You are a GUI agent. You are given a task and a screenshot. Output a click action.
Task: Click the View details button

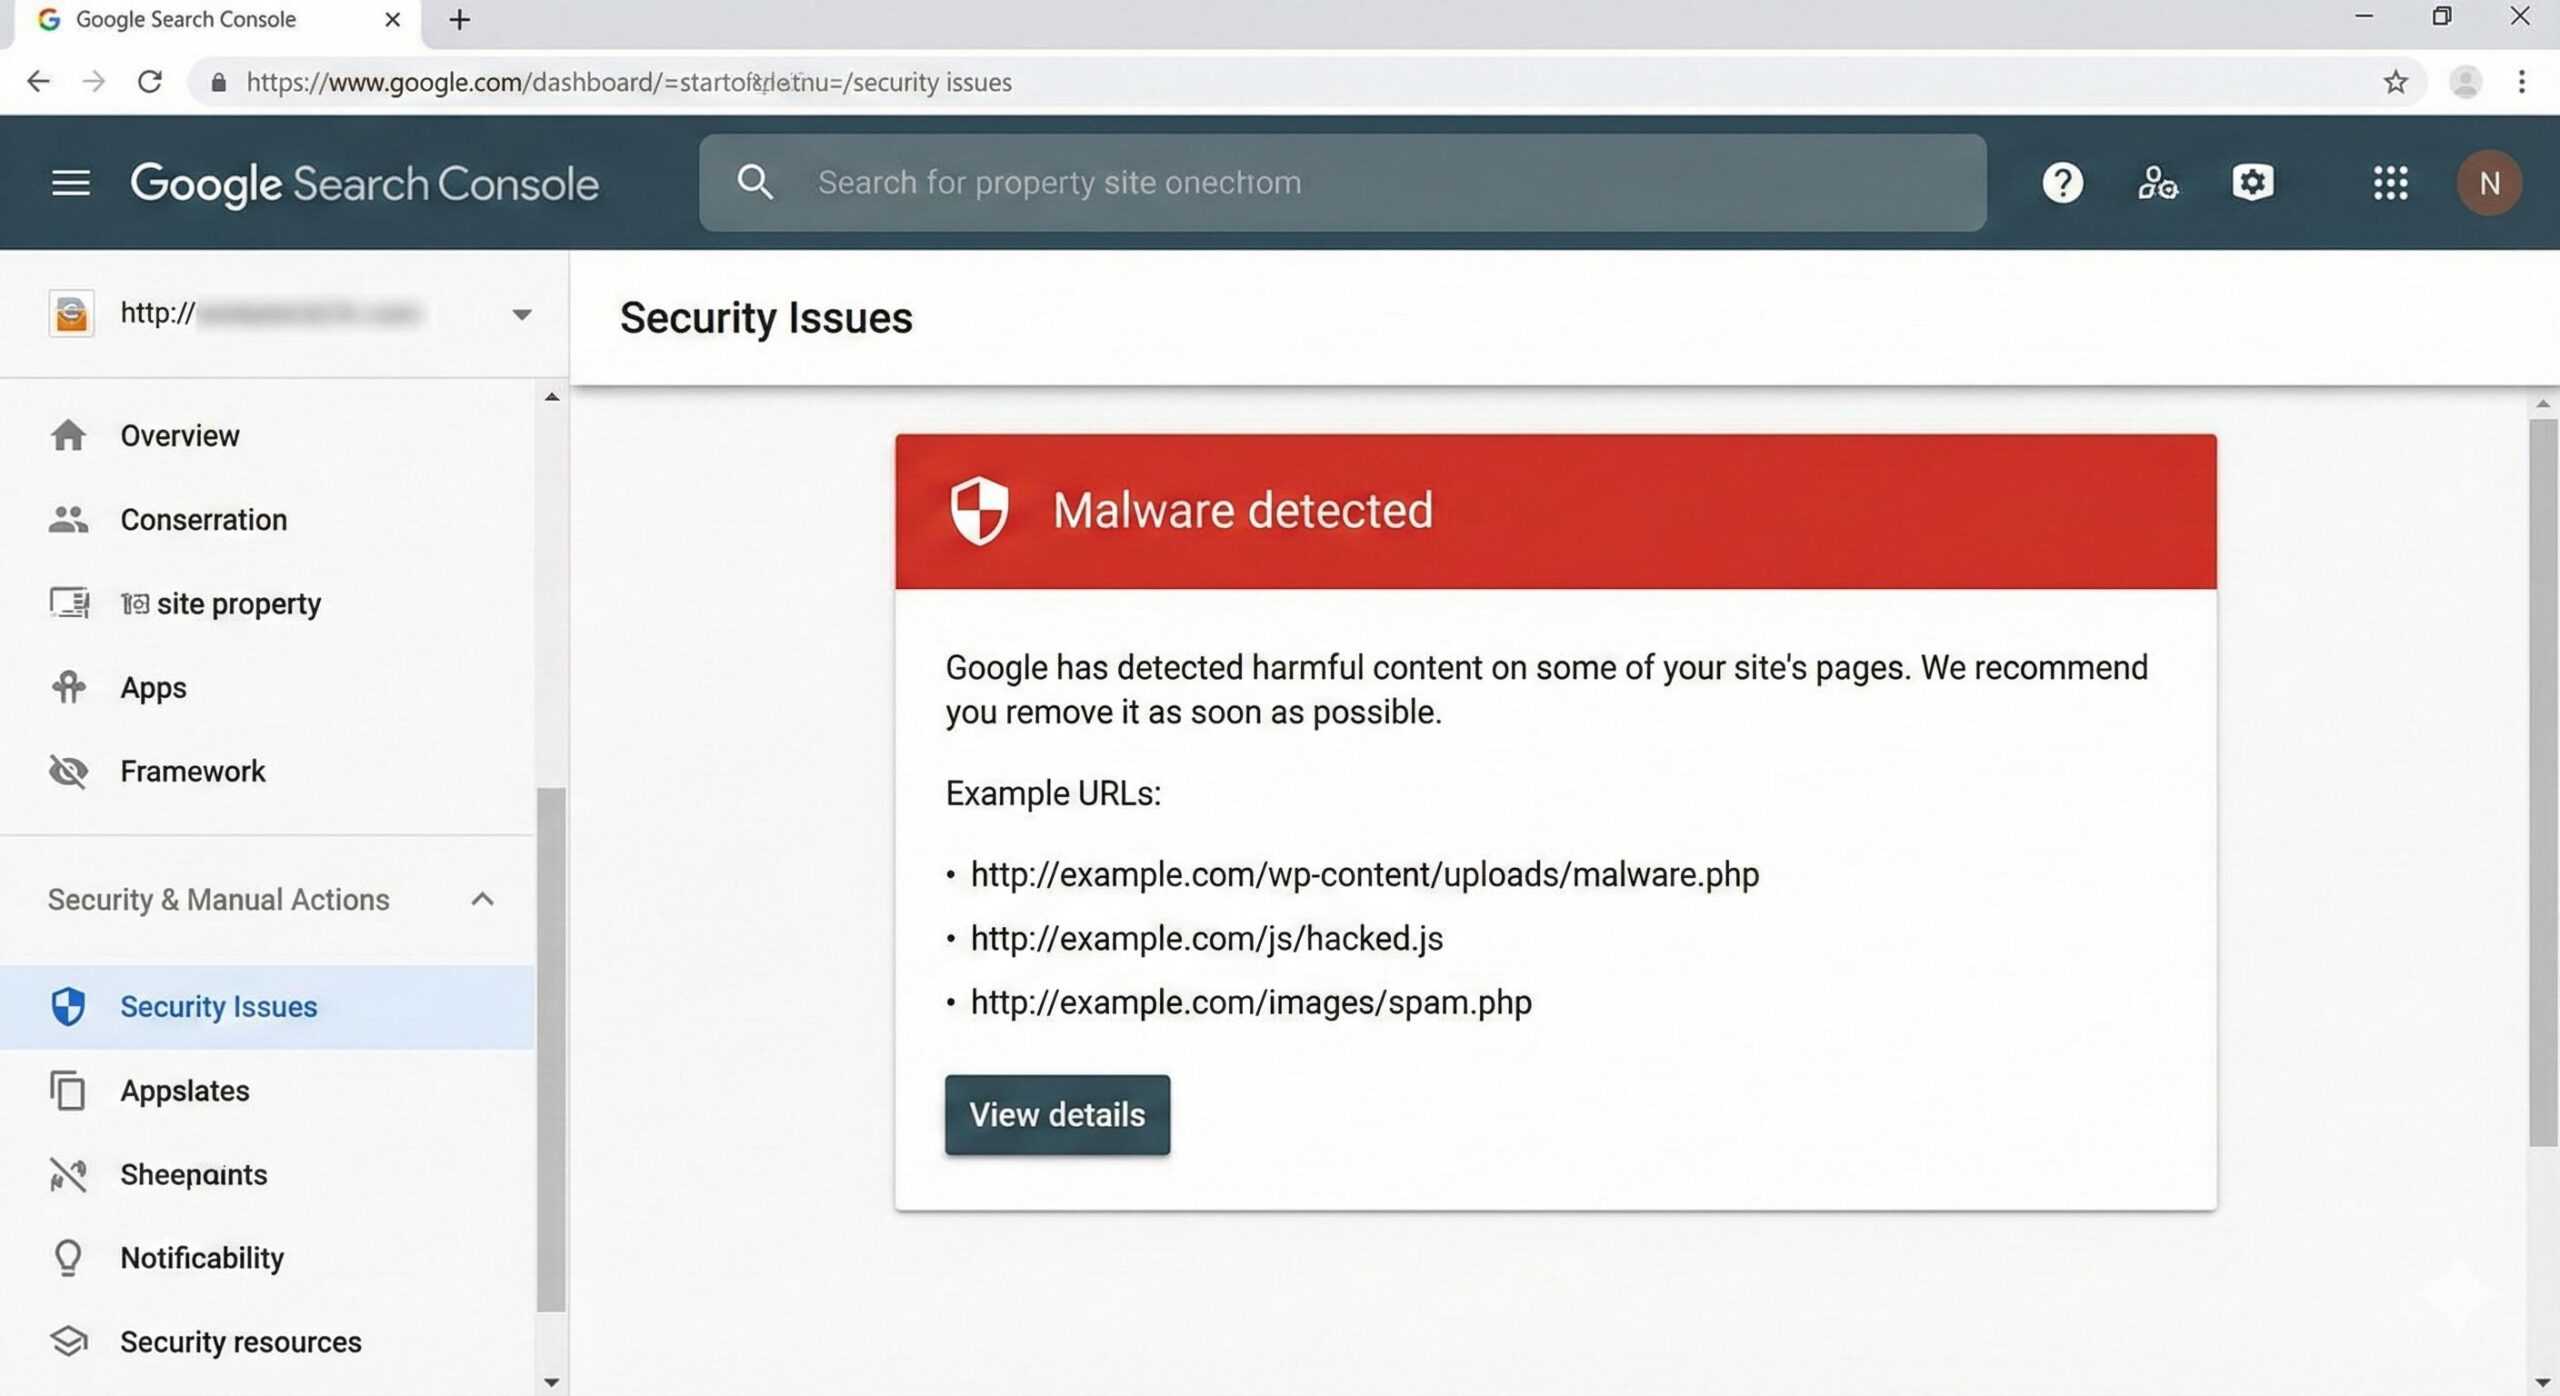coord(1057,1114)
